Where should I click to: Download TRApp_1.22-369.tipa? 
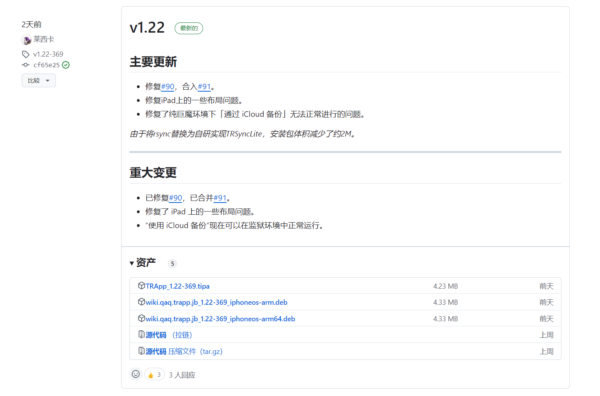click(x=177, y=286)
